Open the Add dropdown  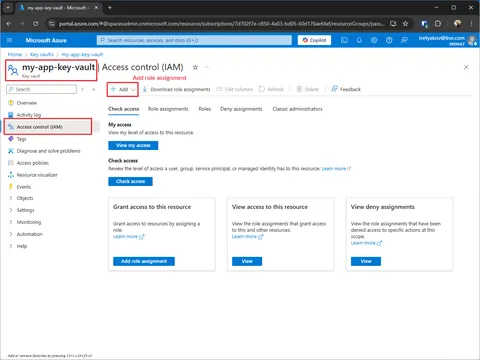tap(123, 89)
